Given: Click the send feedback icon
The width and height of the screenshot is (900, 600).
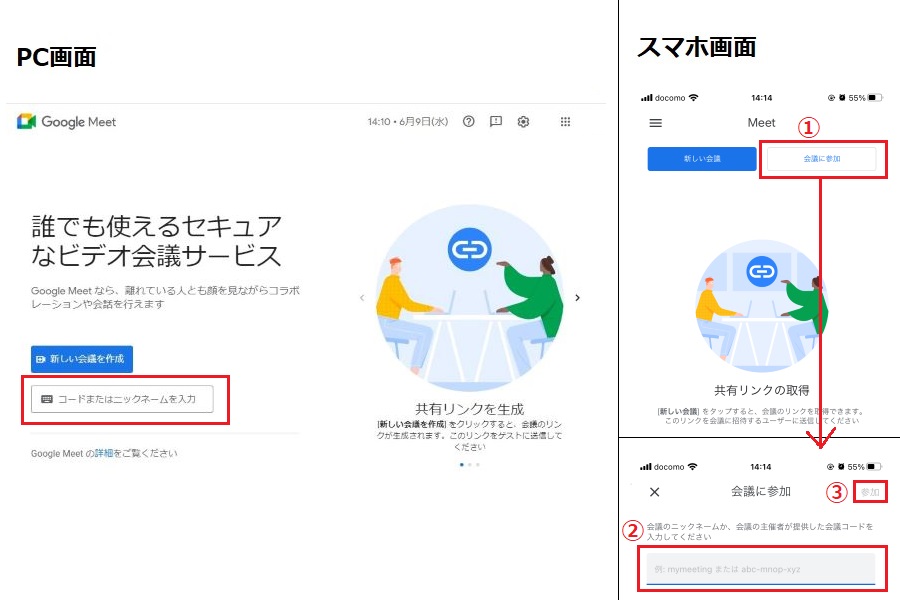Looking at the screenshot, I should pyautogui.click(x=496, y=122).
